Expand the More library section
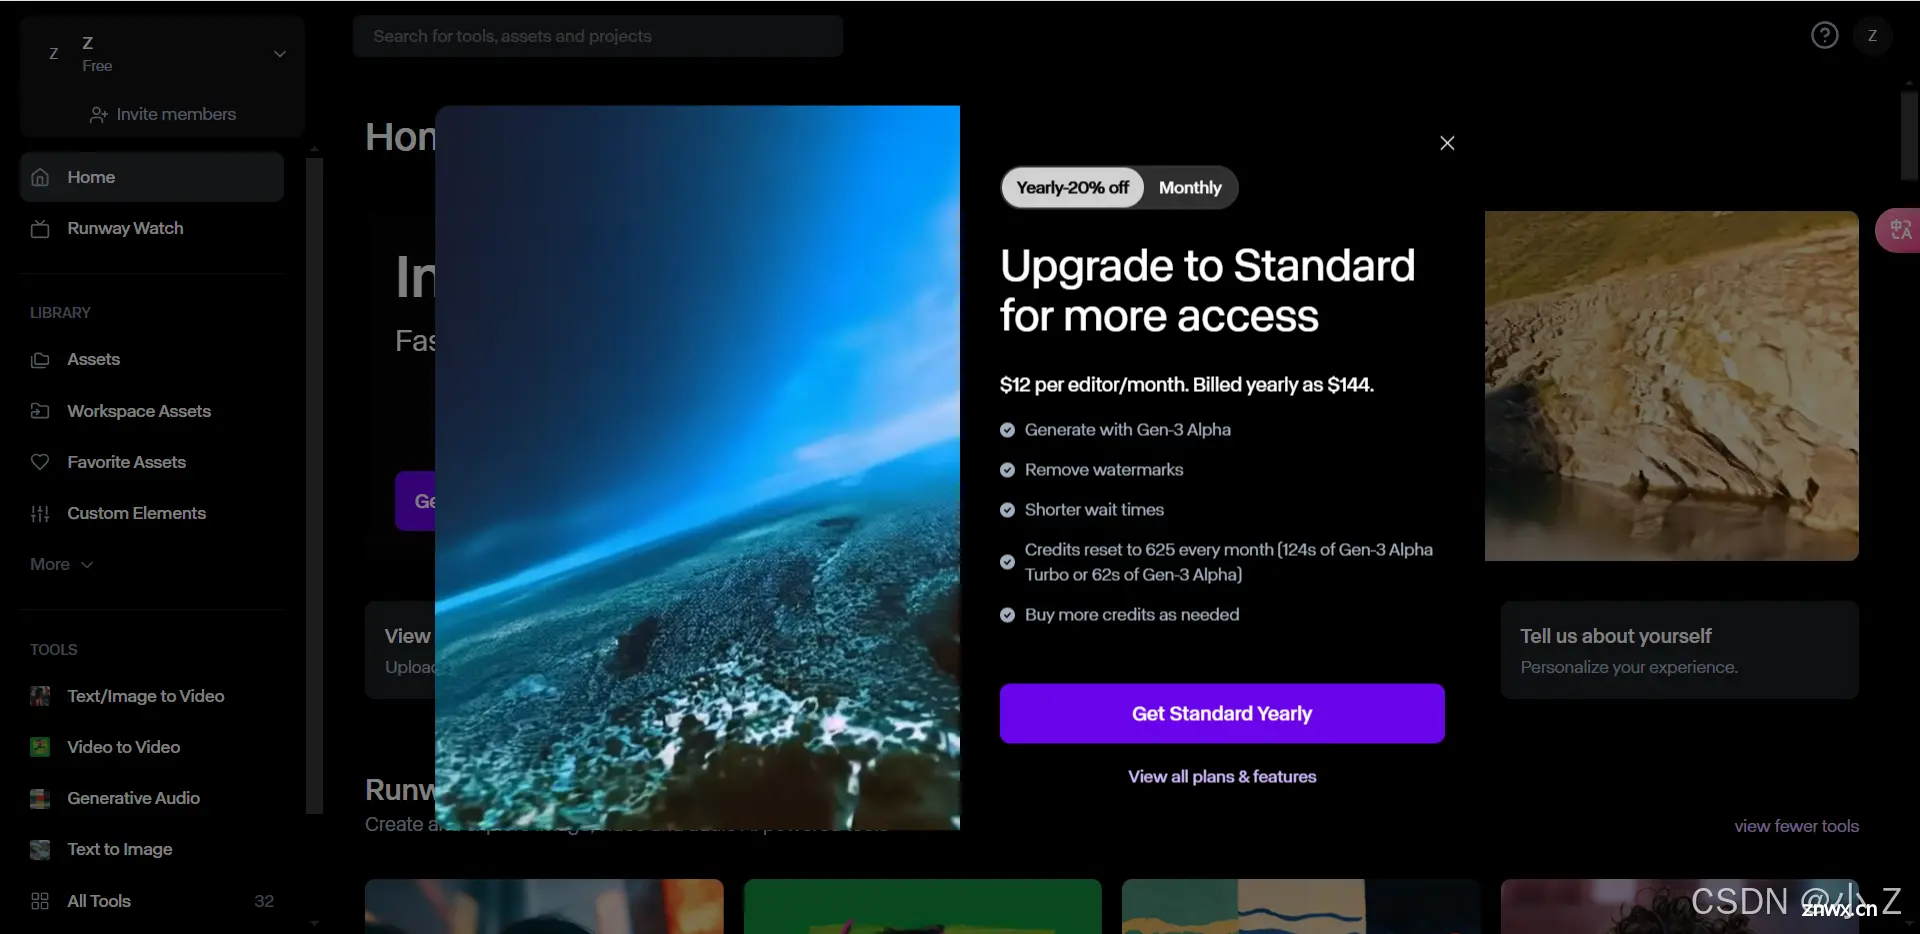1920x934 pixels. click(61, 564)
